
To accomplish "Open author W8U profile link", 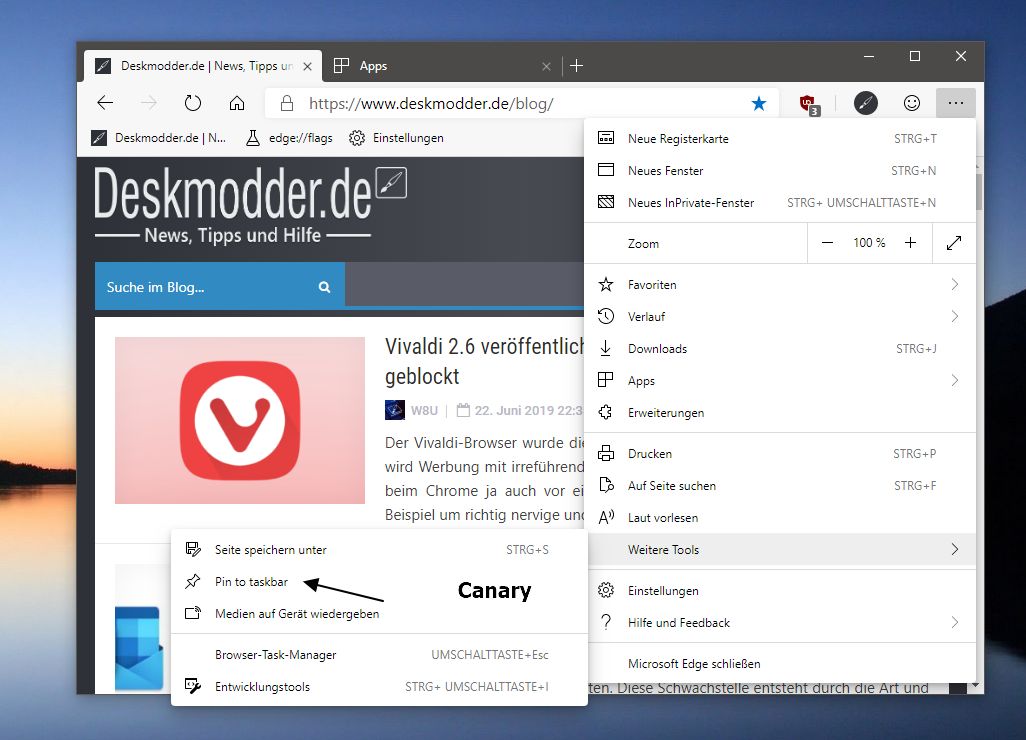I will coord(423,411).
